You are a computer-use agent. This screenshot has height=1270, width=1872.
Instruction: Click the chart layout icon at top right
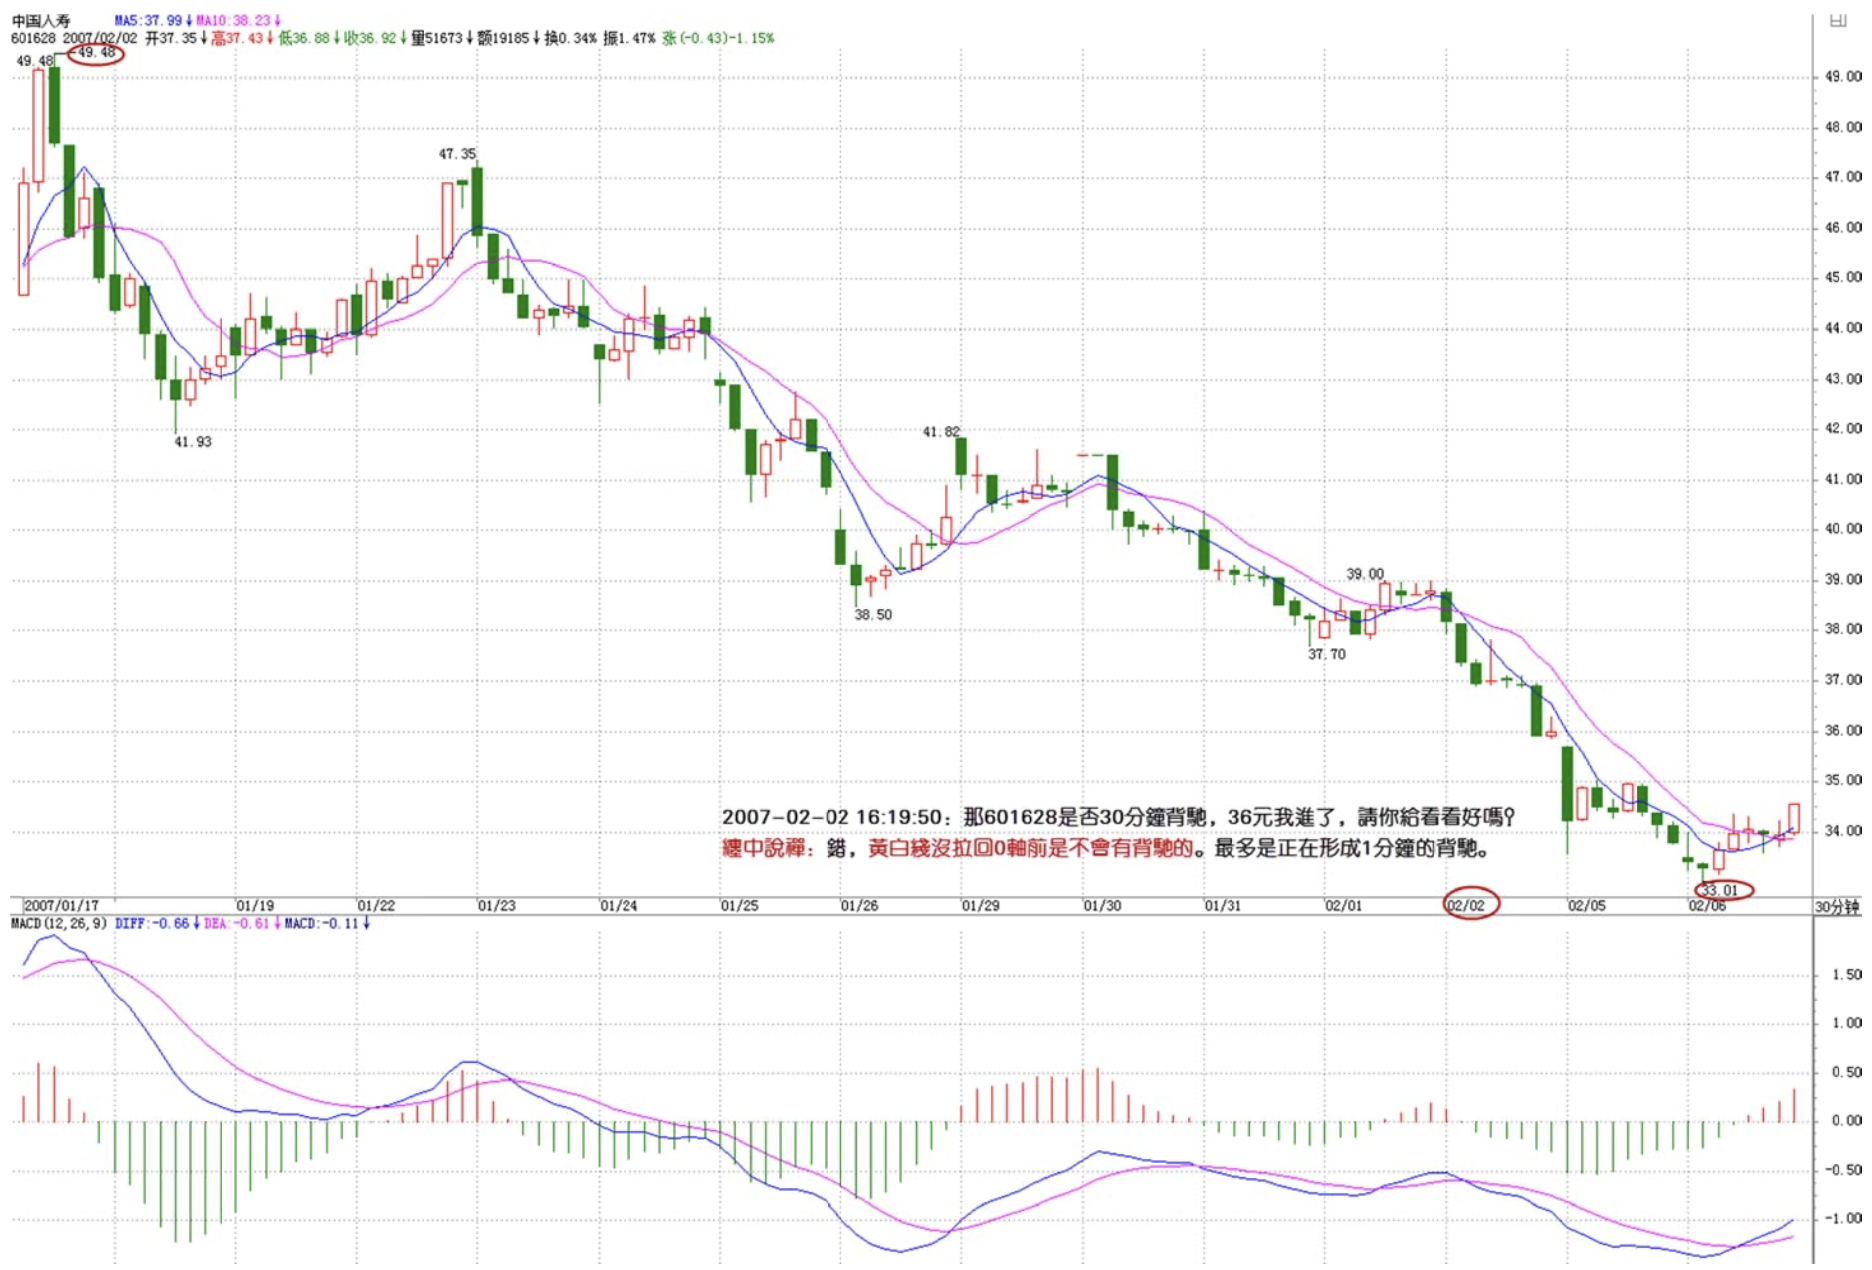point(1837,21)
